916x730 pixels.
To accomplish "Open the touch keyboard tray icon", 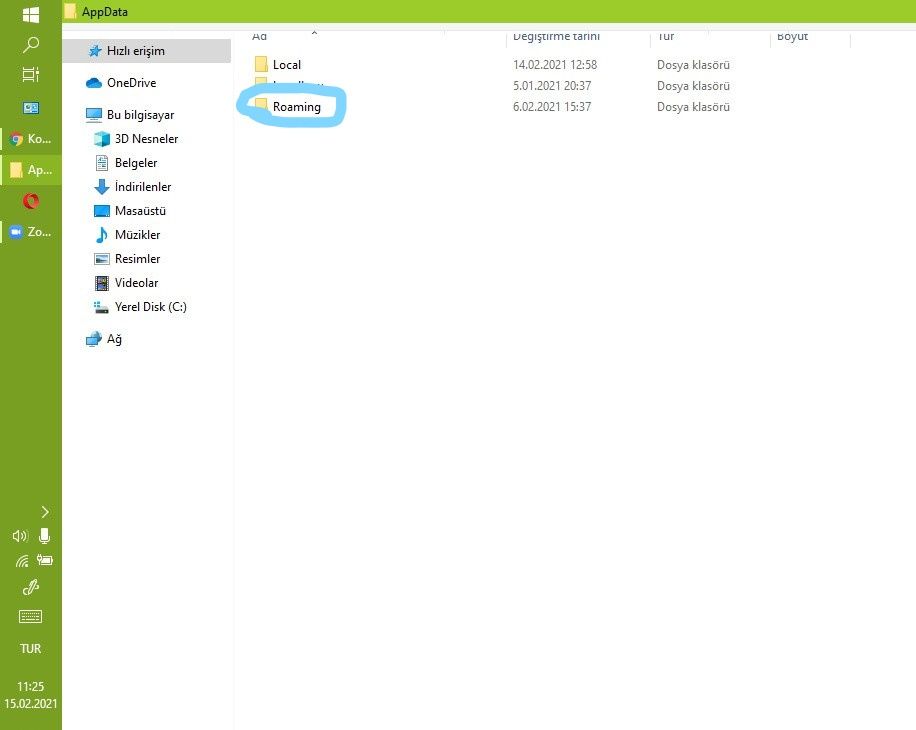I will pyautogui.click(x=30, y=617).
